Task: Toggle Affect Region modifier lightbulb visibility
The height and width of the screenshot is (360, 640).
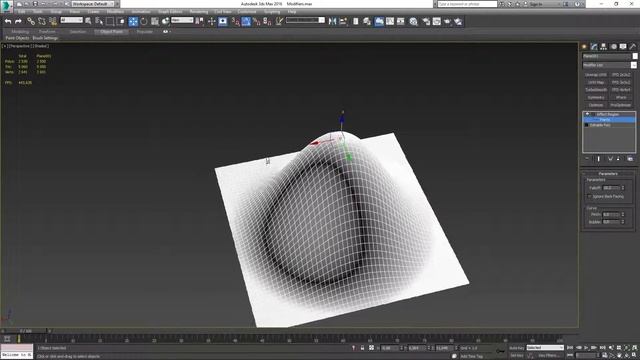Action: click(x=587, y=114)
